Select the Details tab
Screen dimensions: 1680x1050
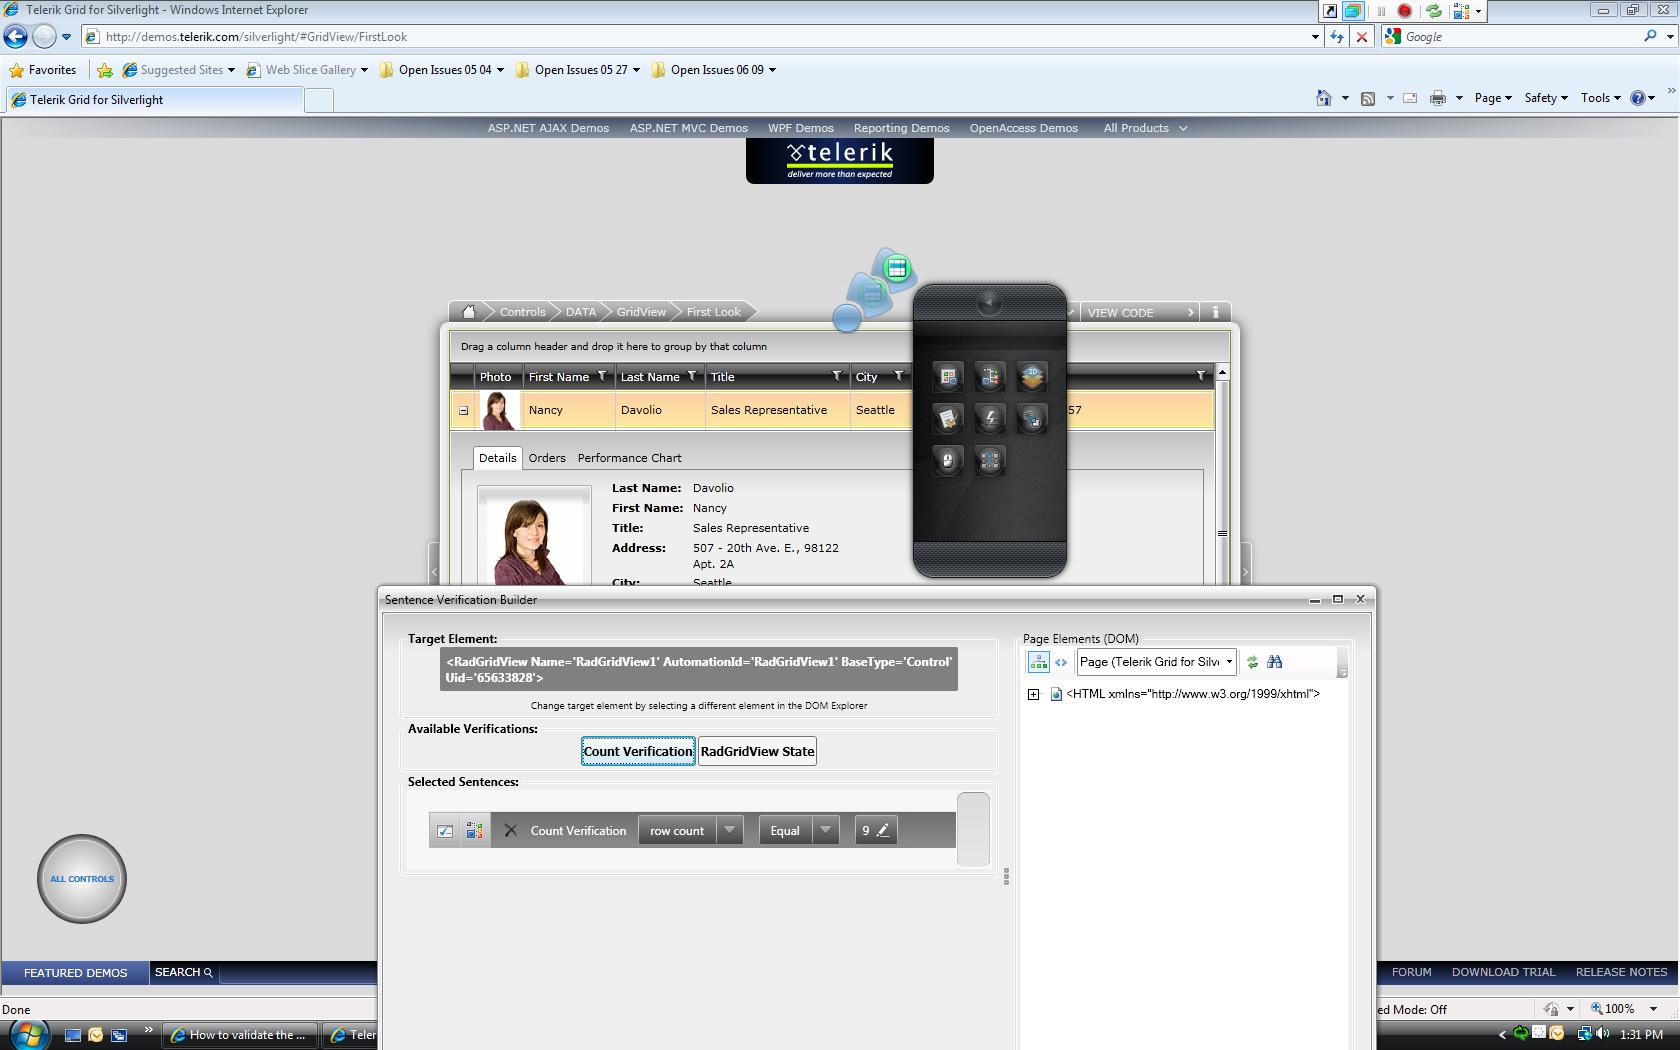pyautogui.click(x=497, y=458)
